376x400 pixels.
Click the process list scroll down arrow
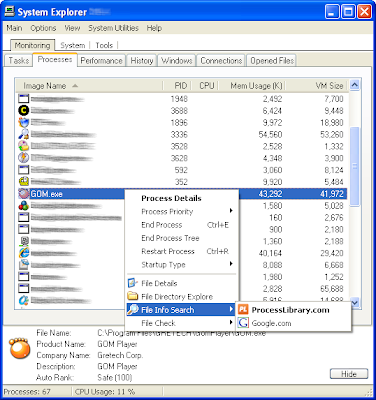[354, 303]
